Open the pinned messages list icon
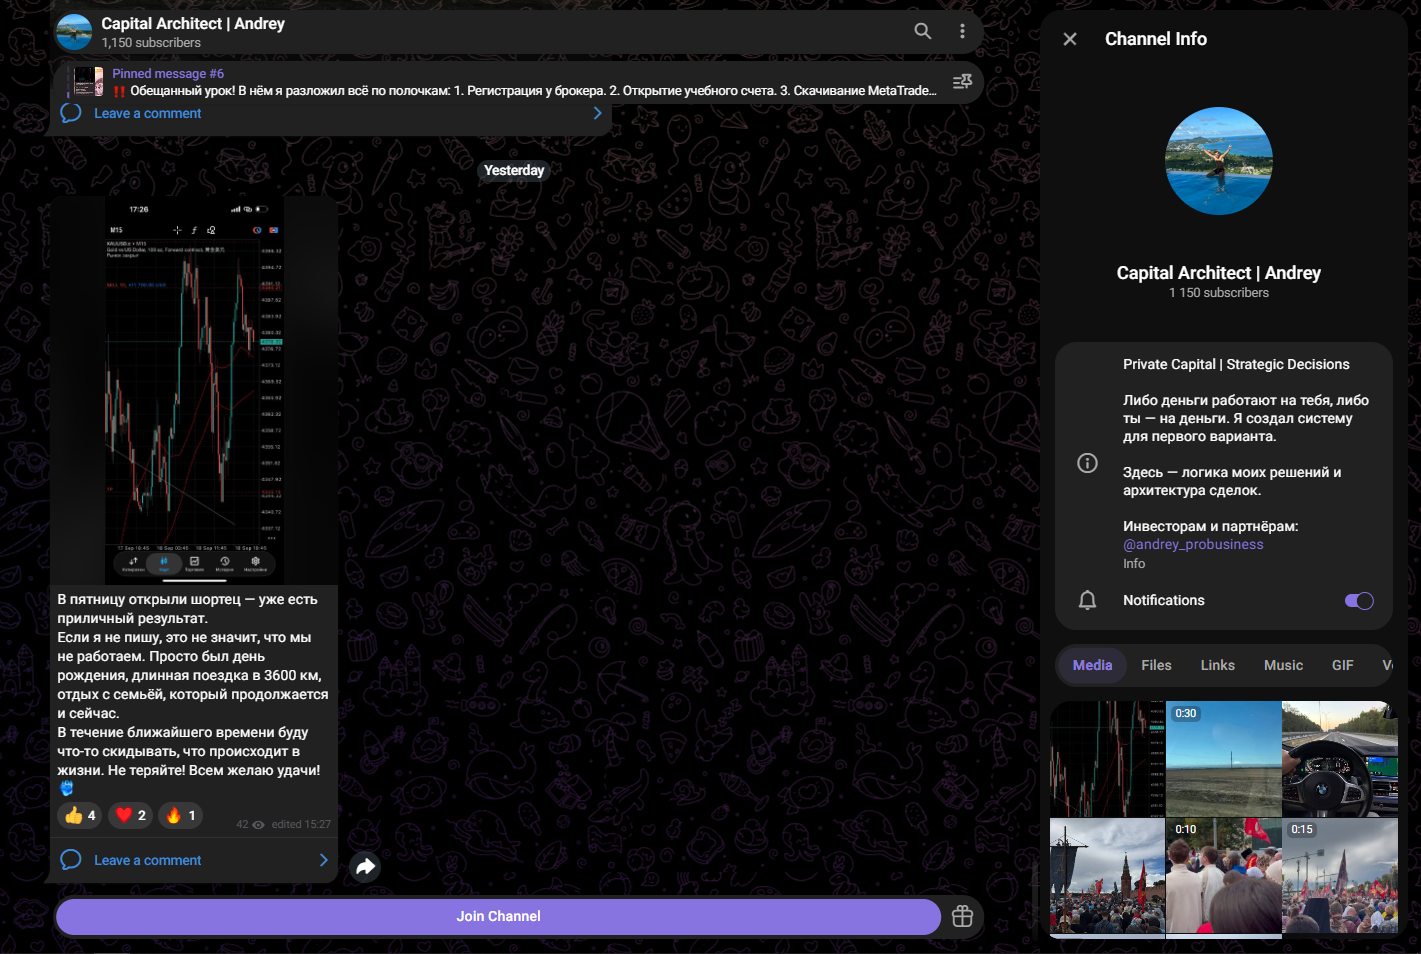This screenshot has height=954, width=1421. [x=962, y=82]
